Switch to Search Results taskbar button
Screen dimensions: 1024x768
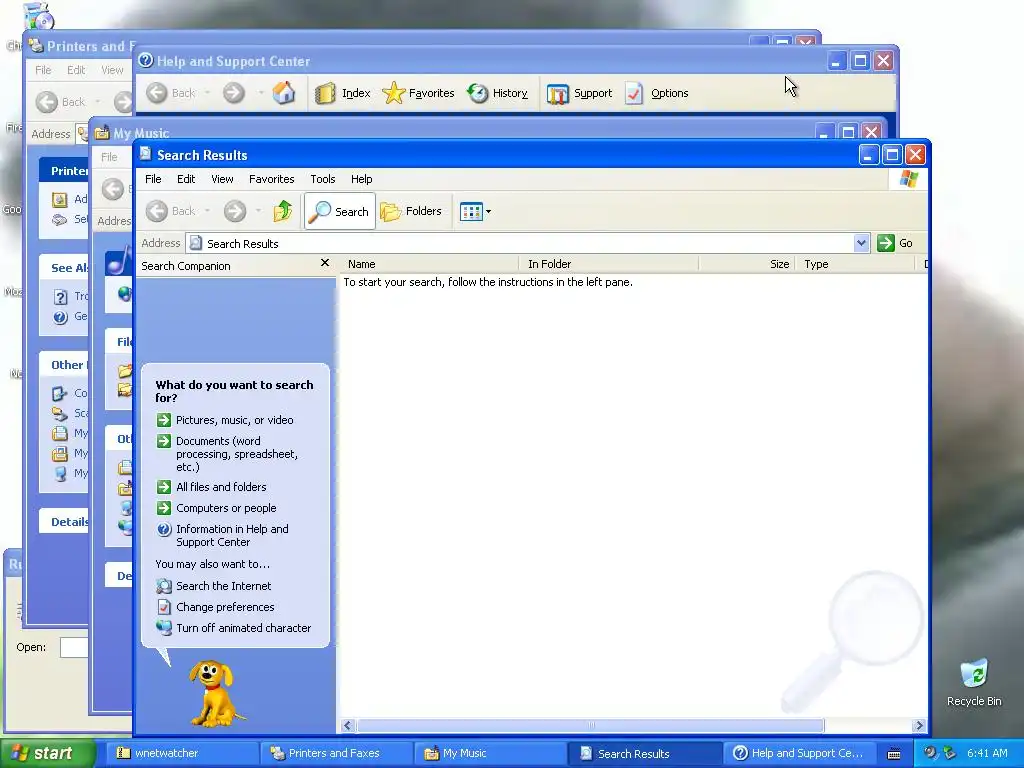[x=644, y=753]
